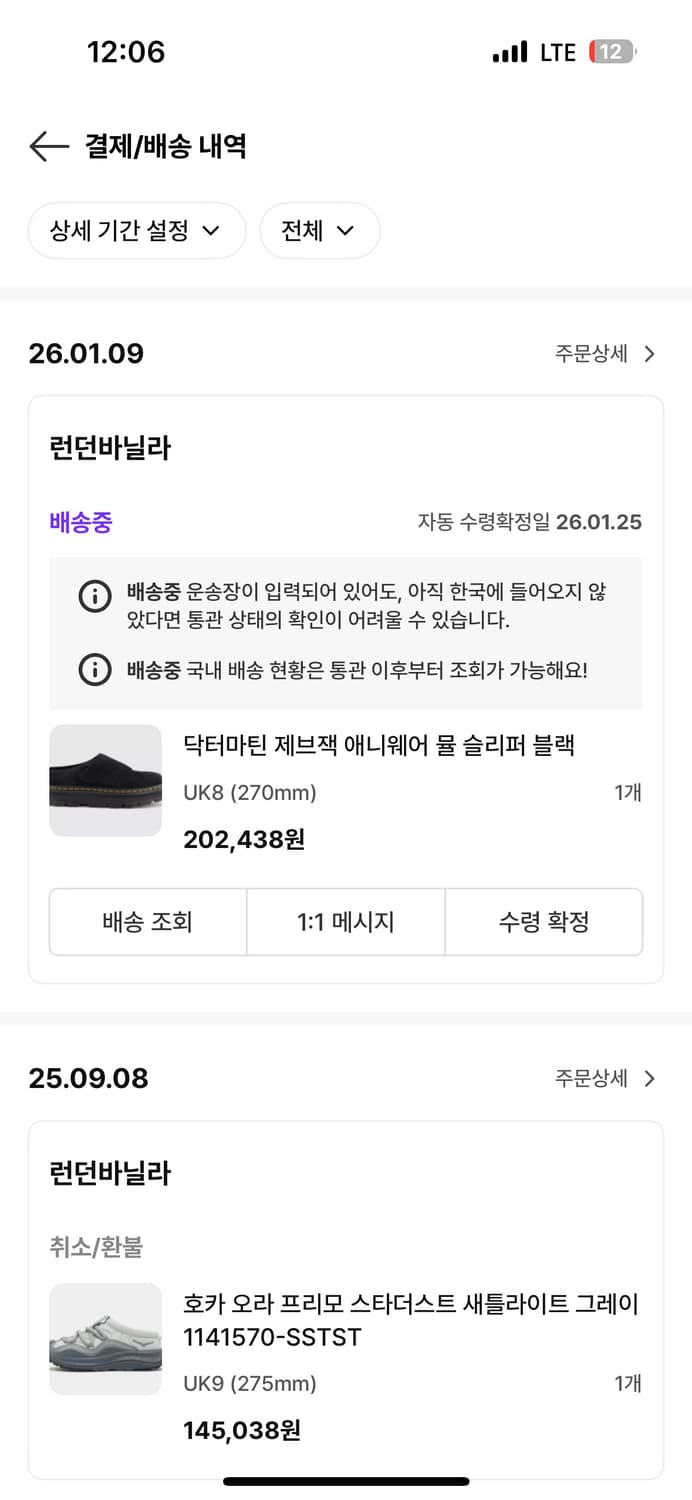This screenshot has width=692, height=1500.
Task: Tap the 수령 확정 button
Action: click(544, 922)
